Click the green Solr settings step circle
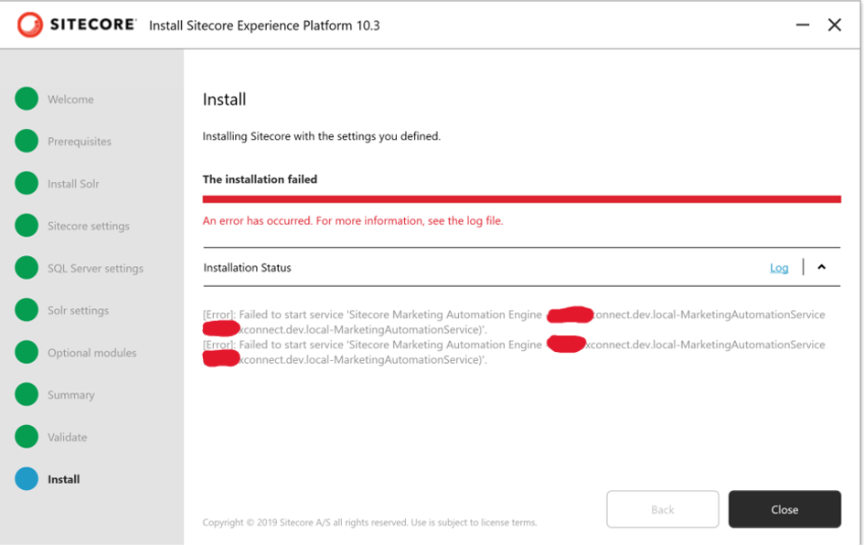The height and width of the screenshot is (546, 864). (26, 310)
